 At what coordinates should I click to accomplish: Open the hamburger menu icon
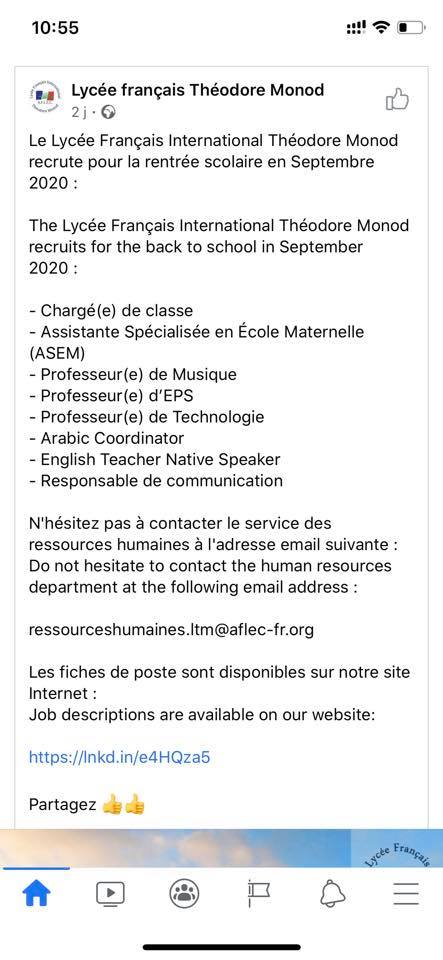tap(406, 894)
